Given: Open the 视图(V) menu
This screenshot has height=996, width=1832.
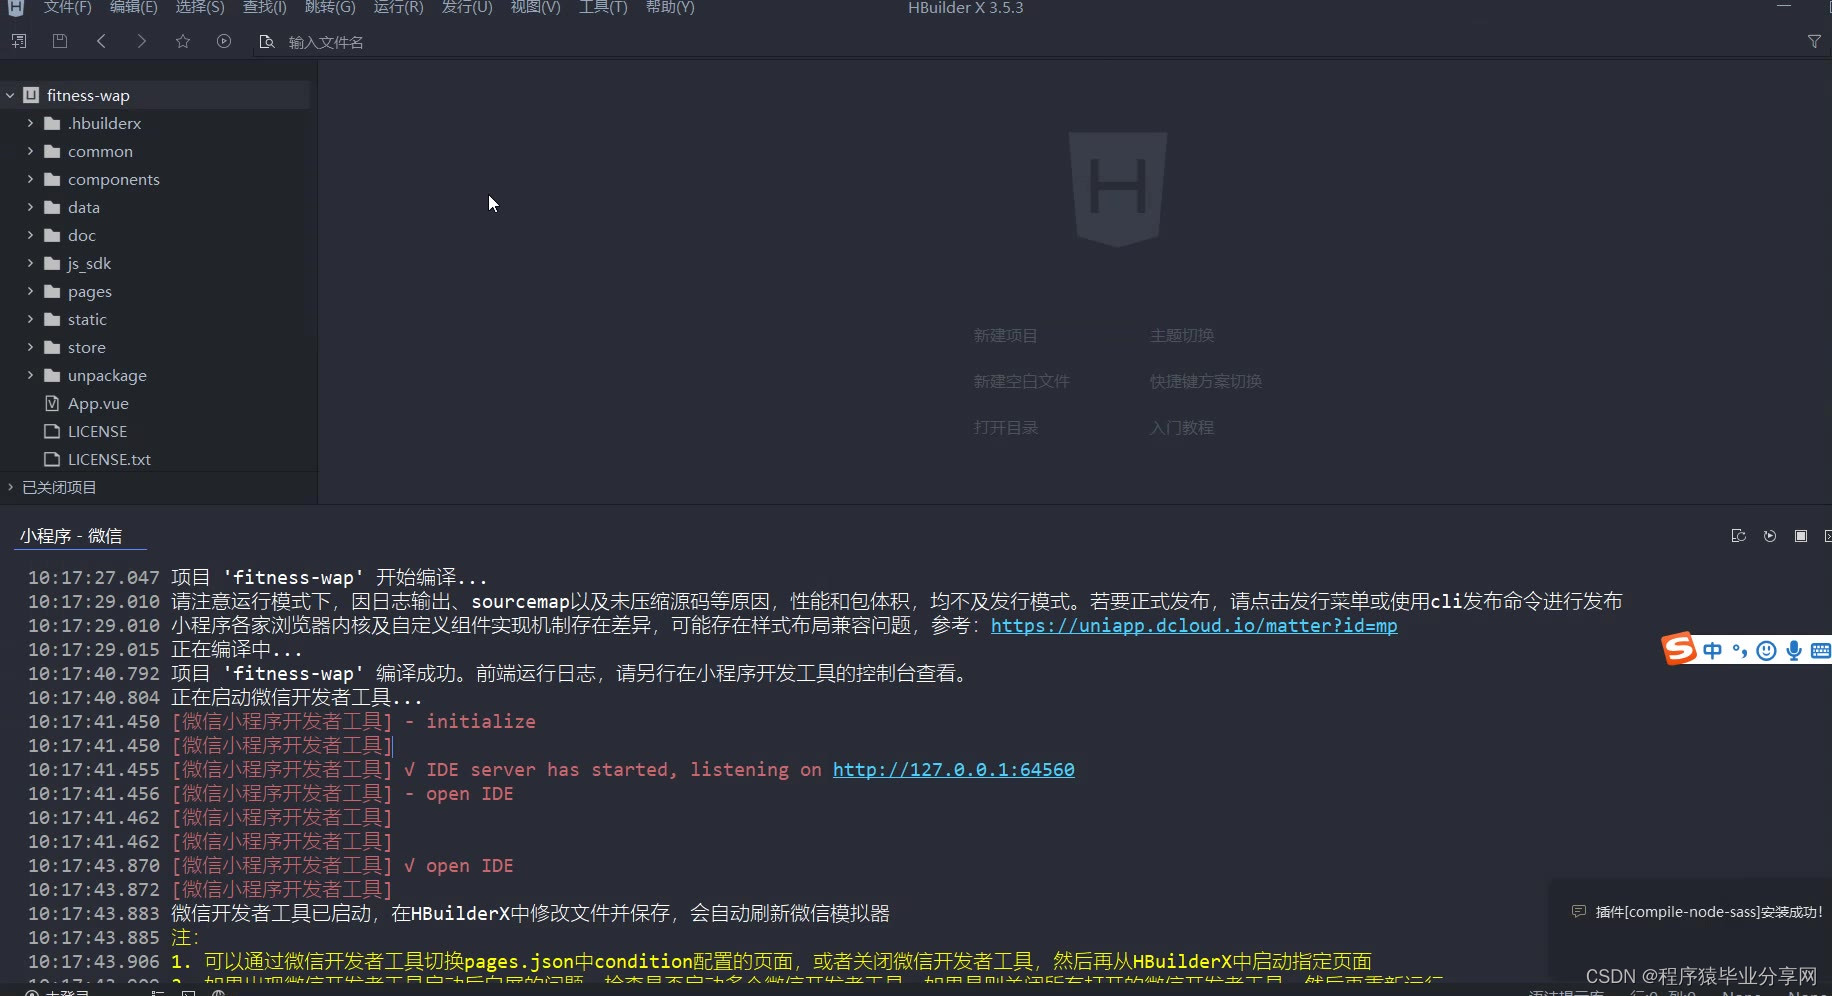Looking at the screenshot, I should pyautogui.click(x=535, y=8).
